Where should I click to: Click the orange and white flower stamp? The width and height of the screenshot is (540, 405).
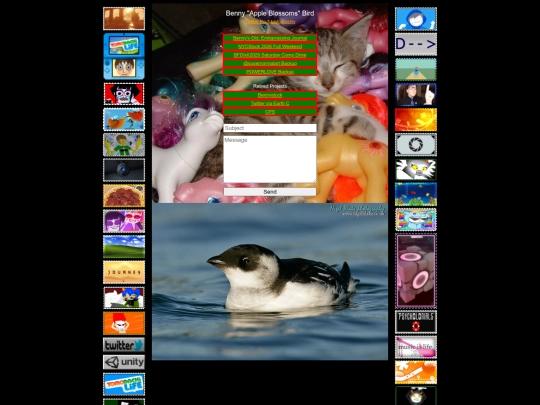pos(416,373)
